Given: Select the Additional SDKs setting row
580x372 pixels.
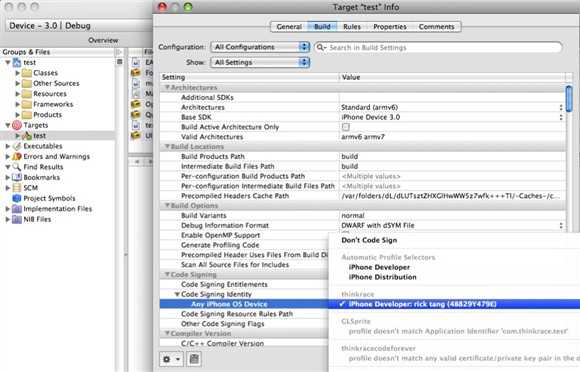Looking at the screenshot, I should pos(362,98).
